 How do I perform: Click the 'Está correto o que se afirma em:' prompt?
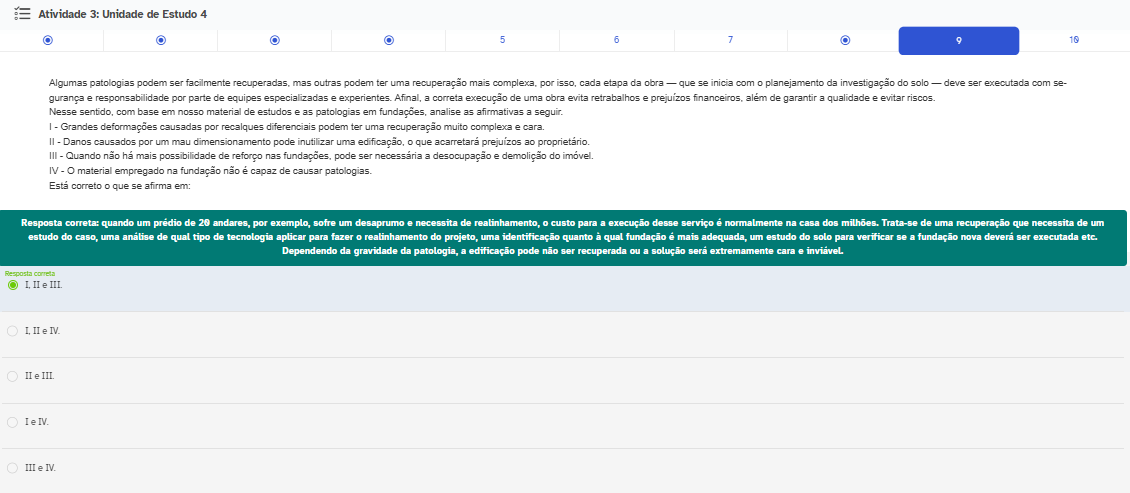119,186
